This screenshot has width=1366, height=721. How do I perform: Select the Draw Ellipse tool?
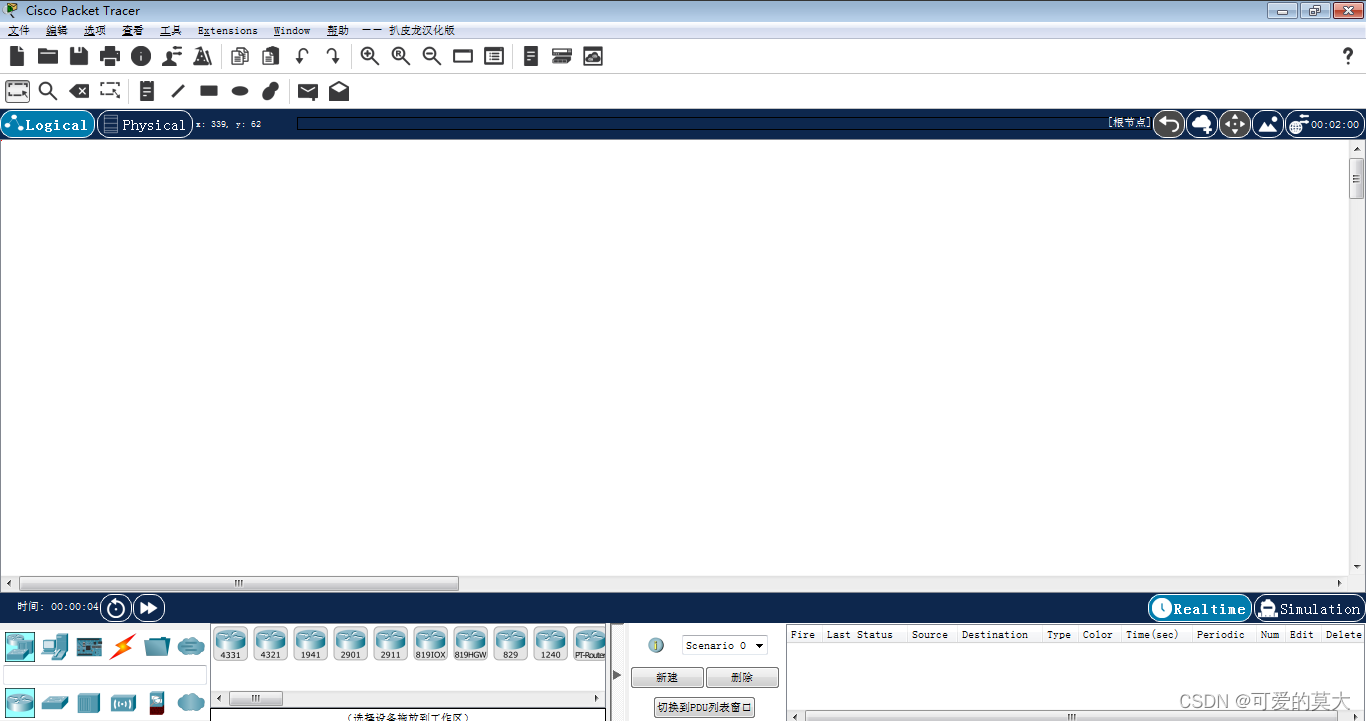point(240,91)
